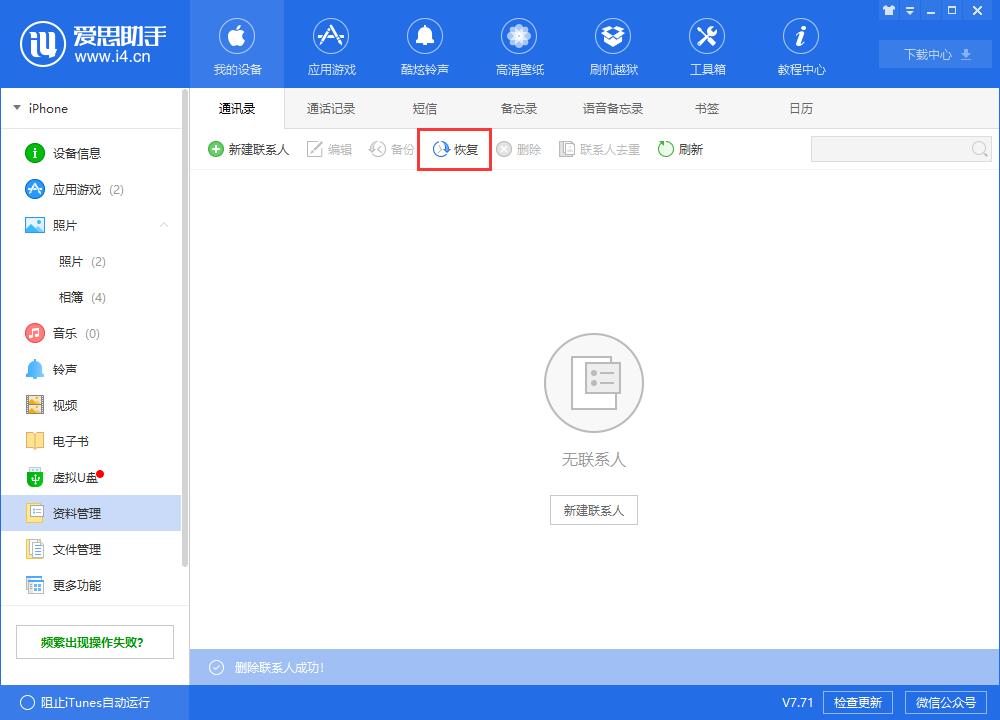Viewport: 1000px width, 720px height.
Task: Open the title bar dropdown menu arrow
Action: coord(907,10)
